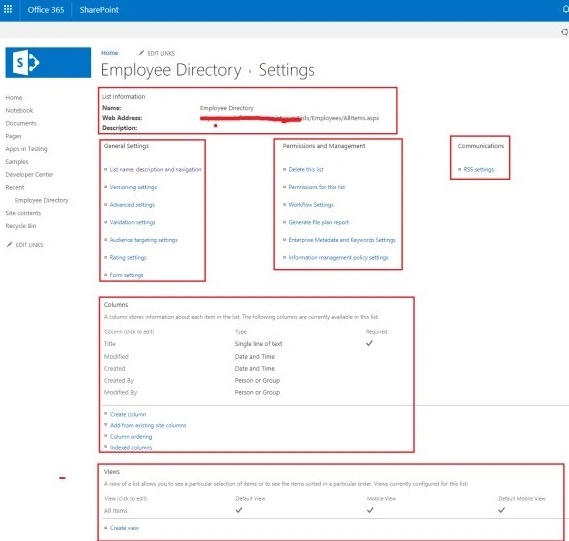Open Employee Directory under Recent

point(41,200)
